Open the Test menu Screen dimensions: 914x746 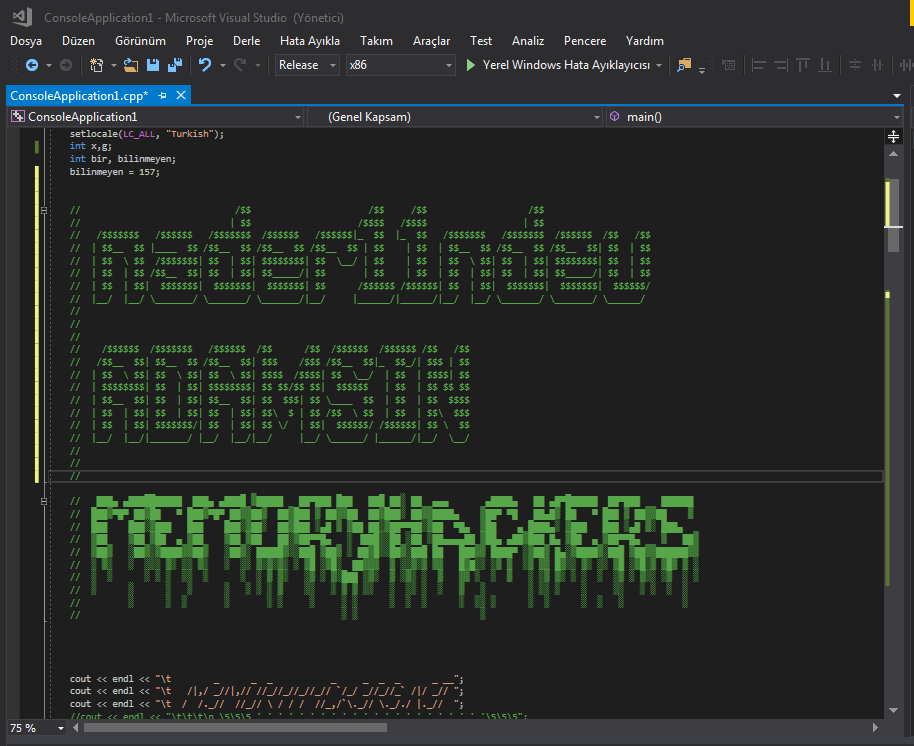point(481,41)
